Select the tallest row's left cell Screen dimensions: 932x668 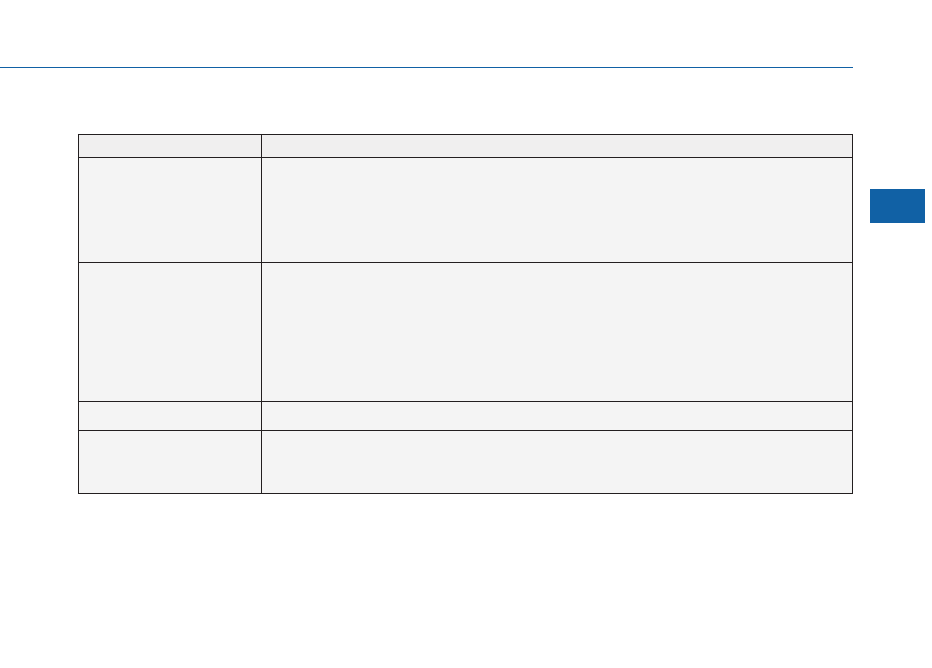tap(170, 332)
